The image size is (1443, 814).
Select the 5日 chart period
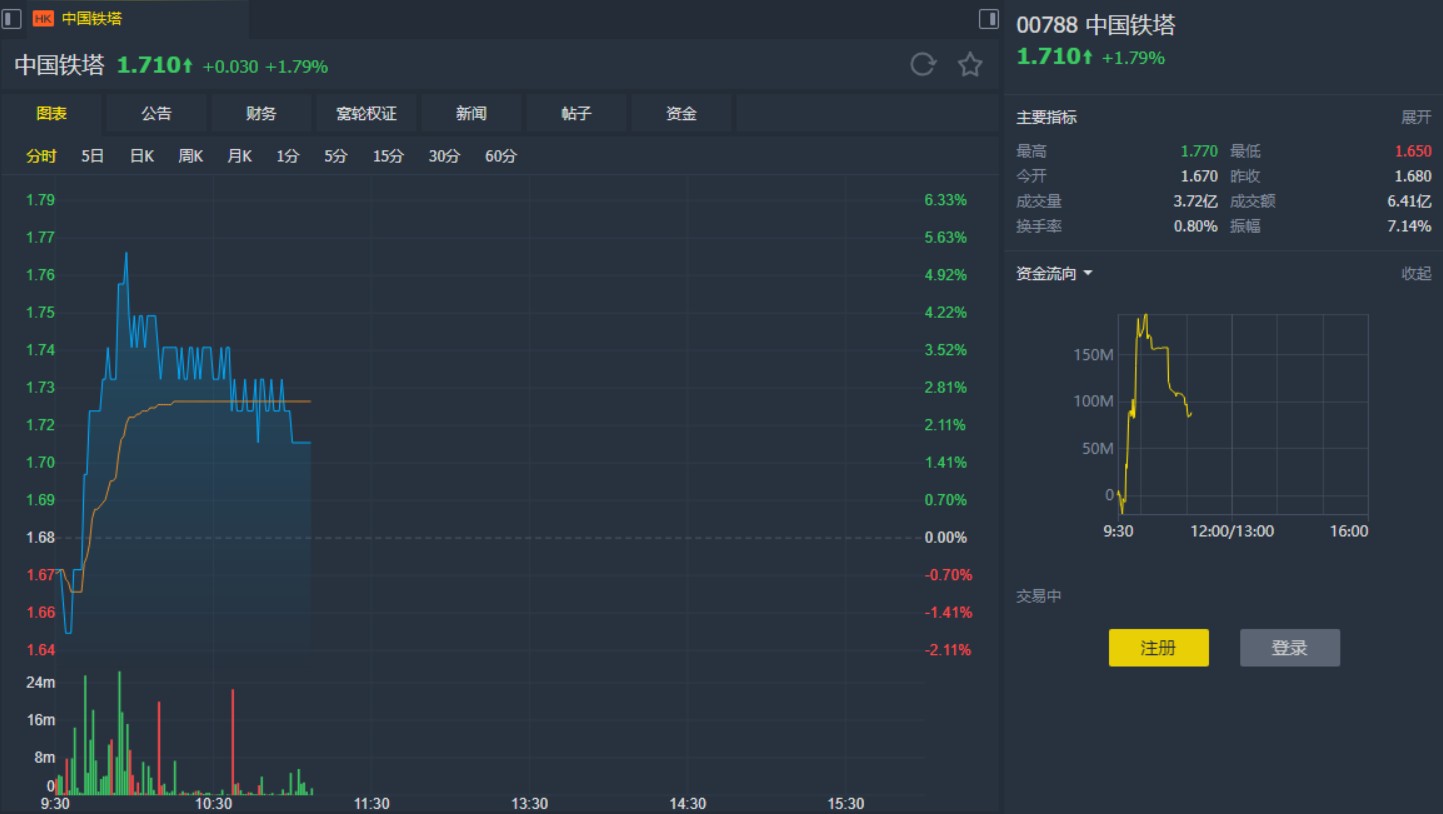92,156
